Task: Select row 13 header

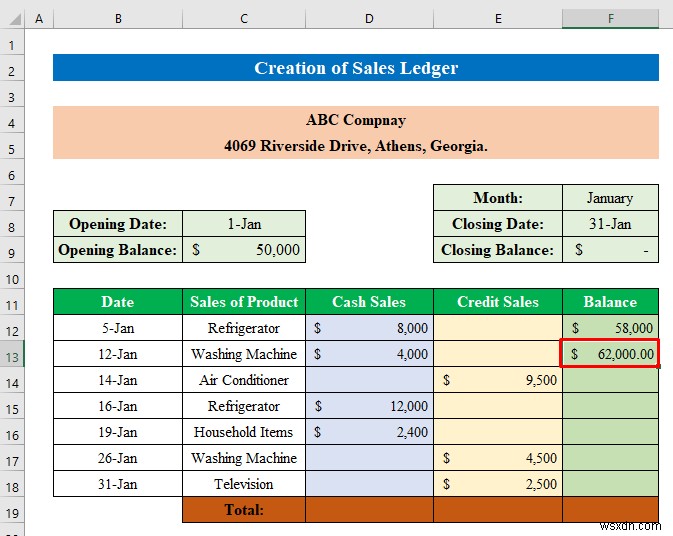Action: pyautogui.click(x=12, y=354)
